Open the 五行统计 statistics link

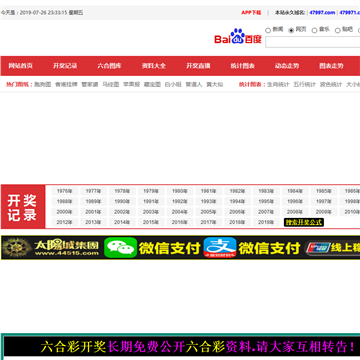pyautogui.click(x=305, y=85)
